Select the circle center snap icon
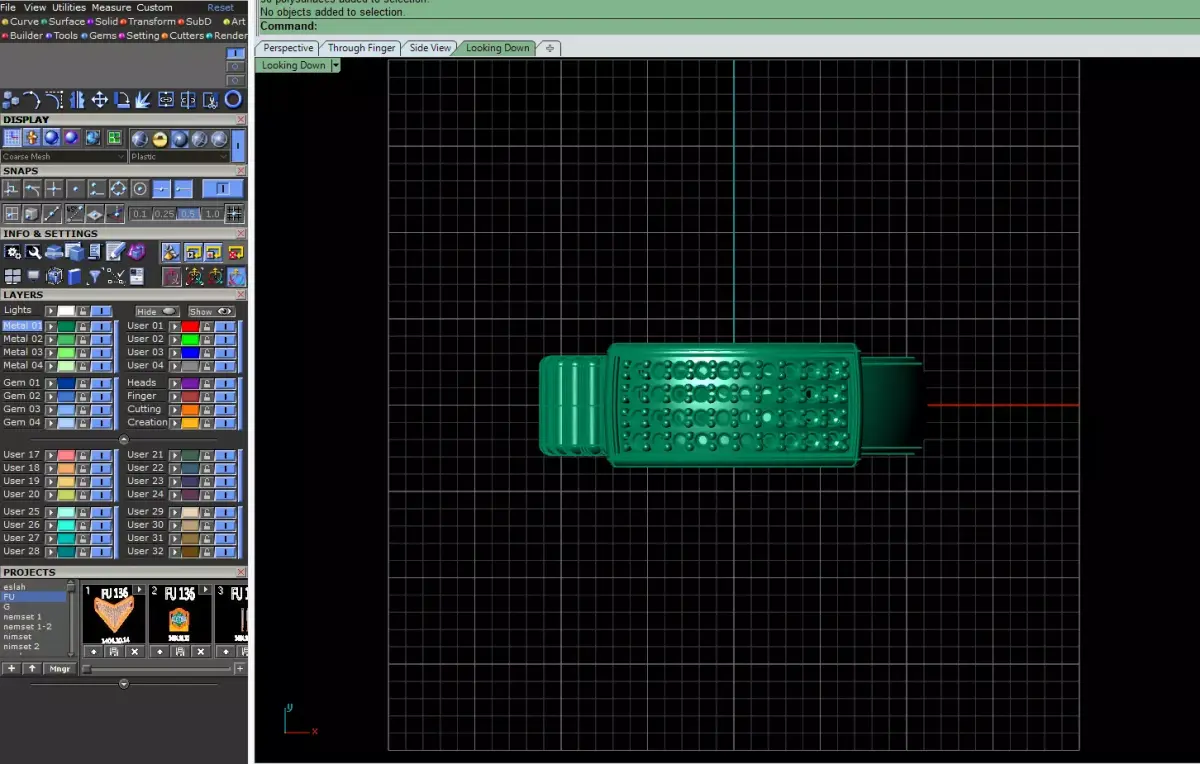 (139, 189)
